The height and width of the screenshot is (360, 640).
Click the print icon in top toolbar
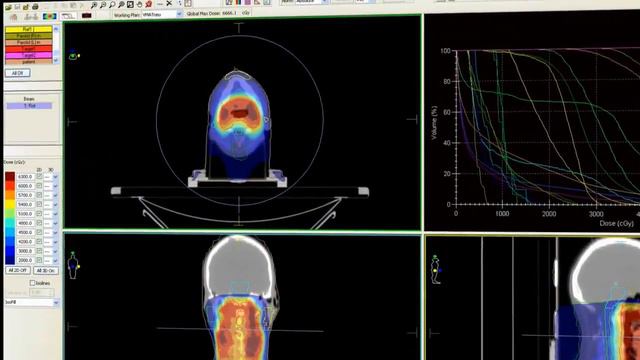(35, 7)
